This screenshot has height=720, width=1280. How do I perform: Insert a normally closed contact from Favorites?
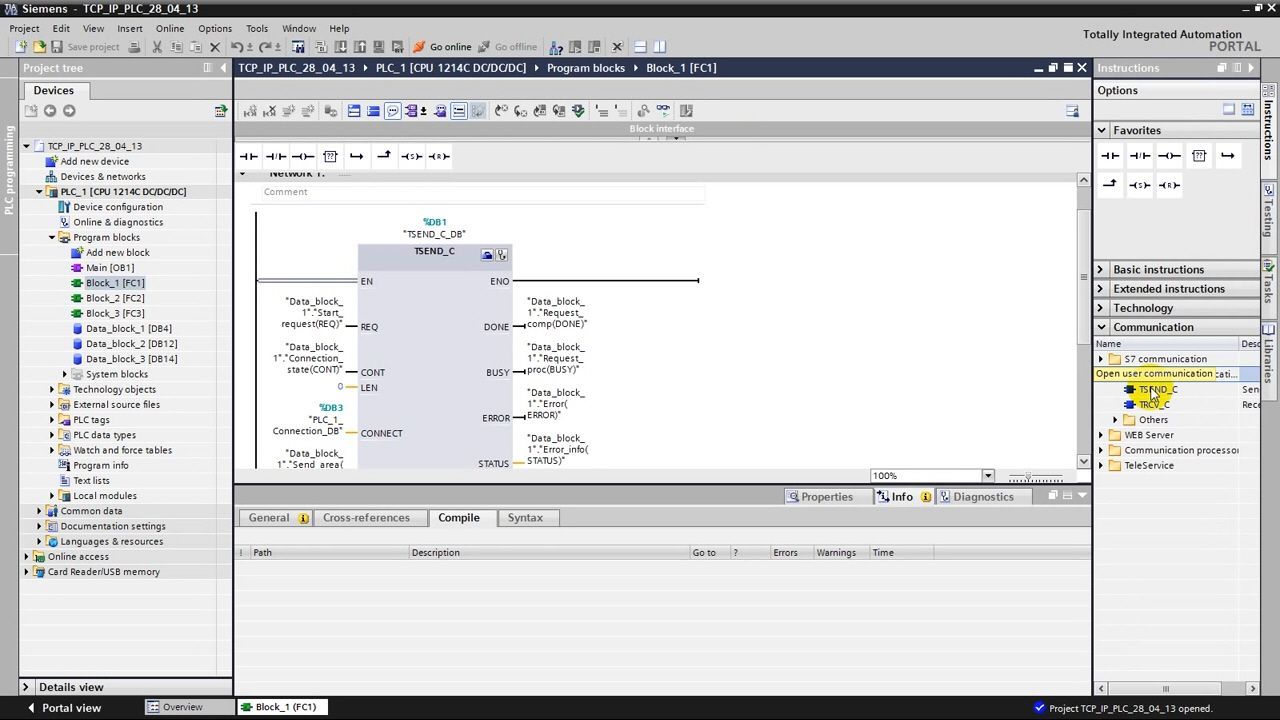coord(1140,155)
